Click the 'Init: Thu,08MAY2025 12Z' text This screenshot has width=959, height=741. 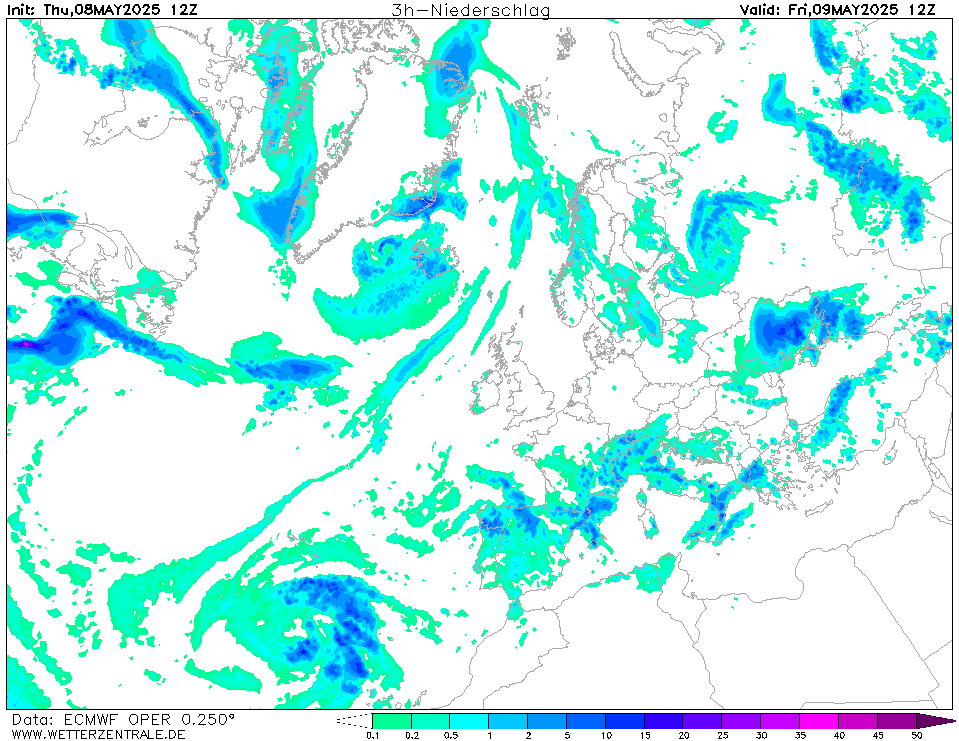coord(103,9)
